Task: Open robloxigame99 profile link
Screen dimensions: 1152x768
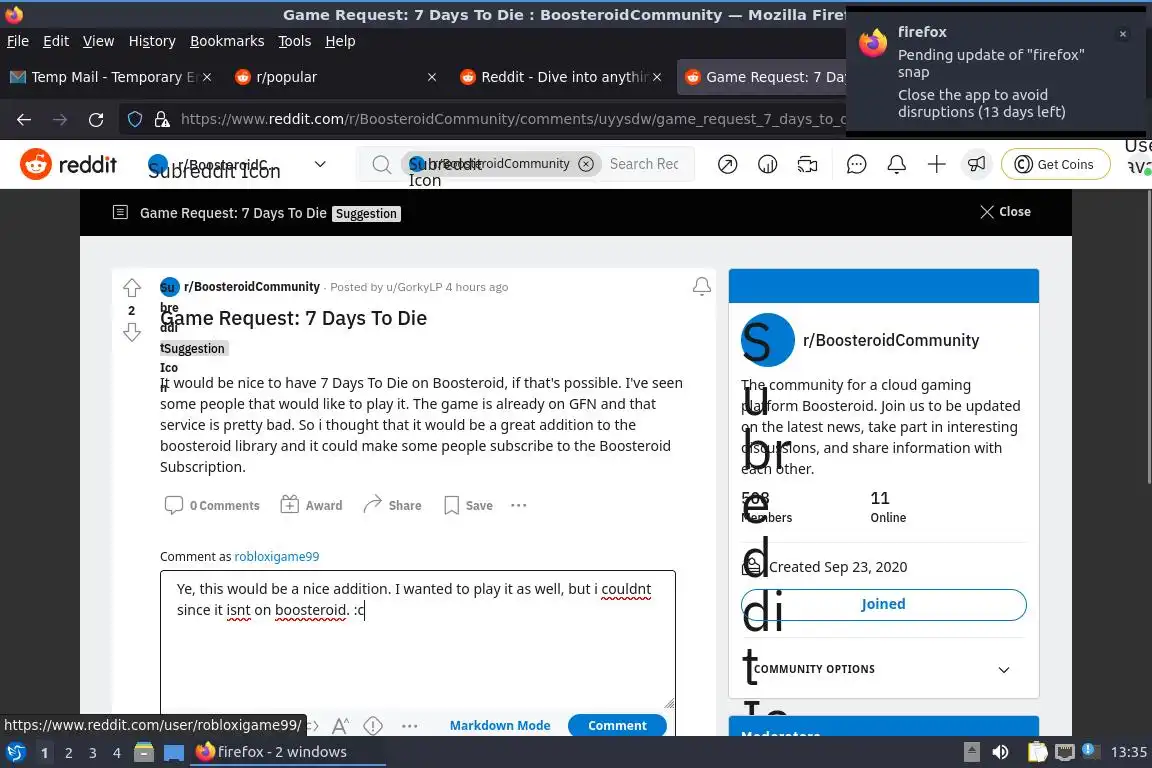Action: click(277, 556)
